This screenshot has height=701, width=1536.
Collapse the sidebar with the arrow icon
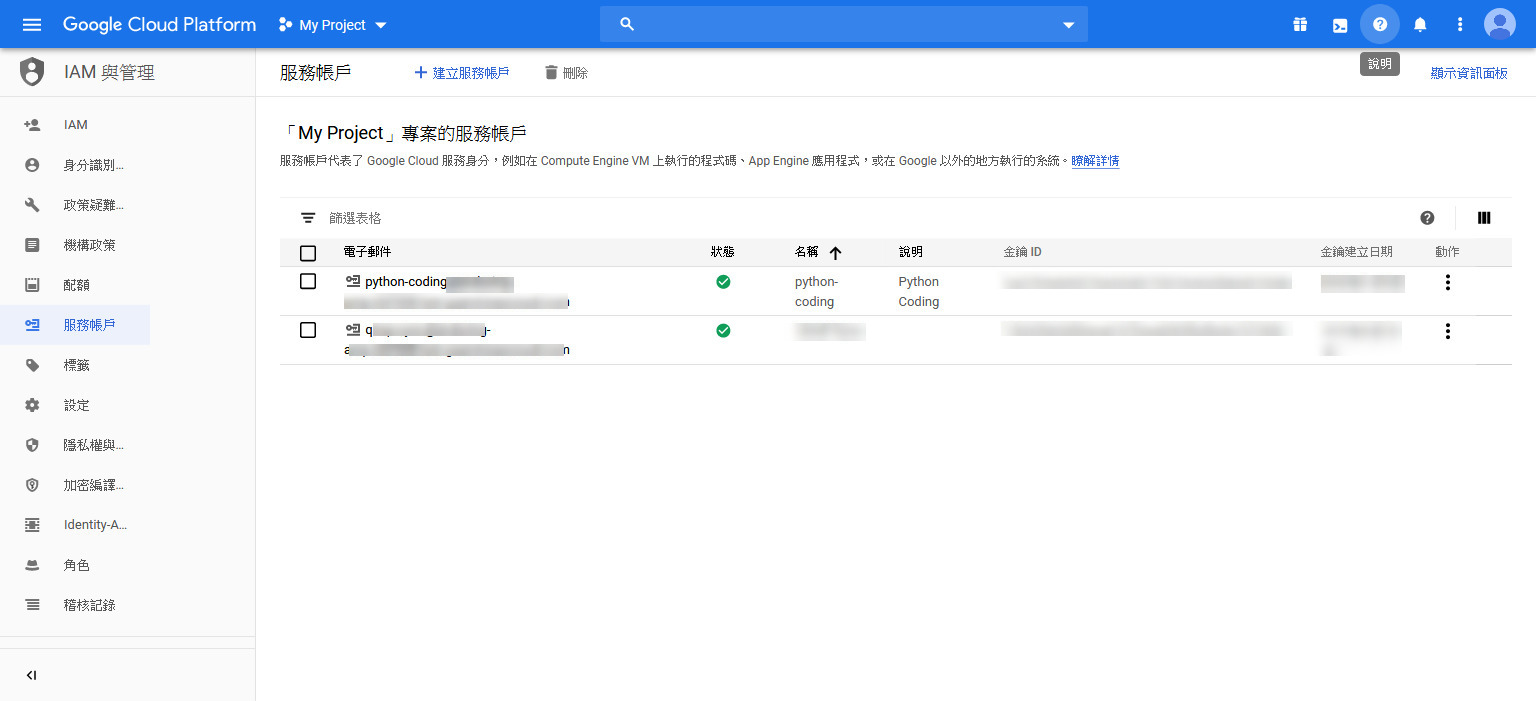tap(31, 675)
